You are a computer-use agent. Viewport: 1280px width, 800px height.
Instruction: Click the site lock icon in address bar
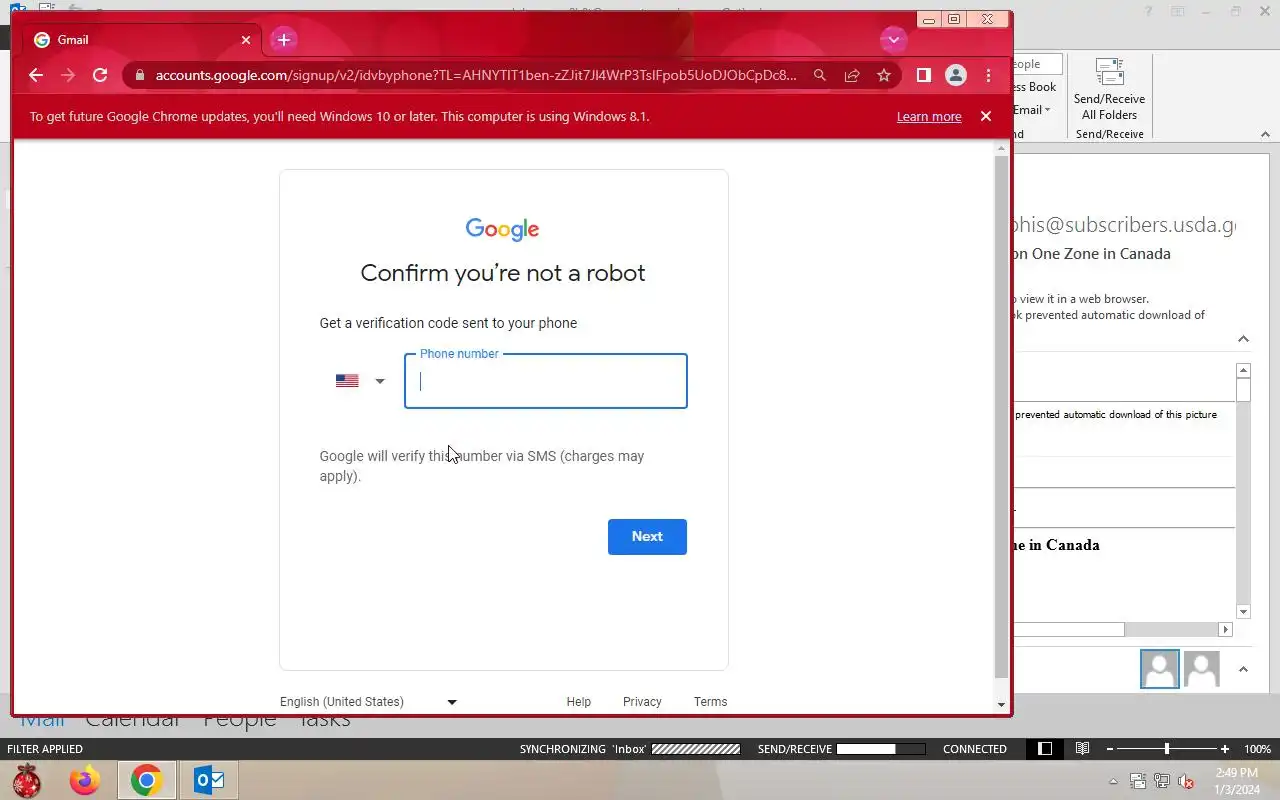pyautogui.click(x=139, y=75)
